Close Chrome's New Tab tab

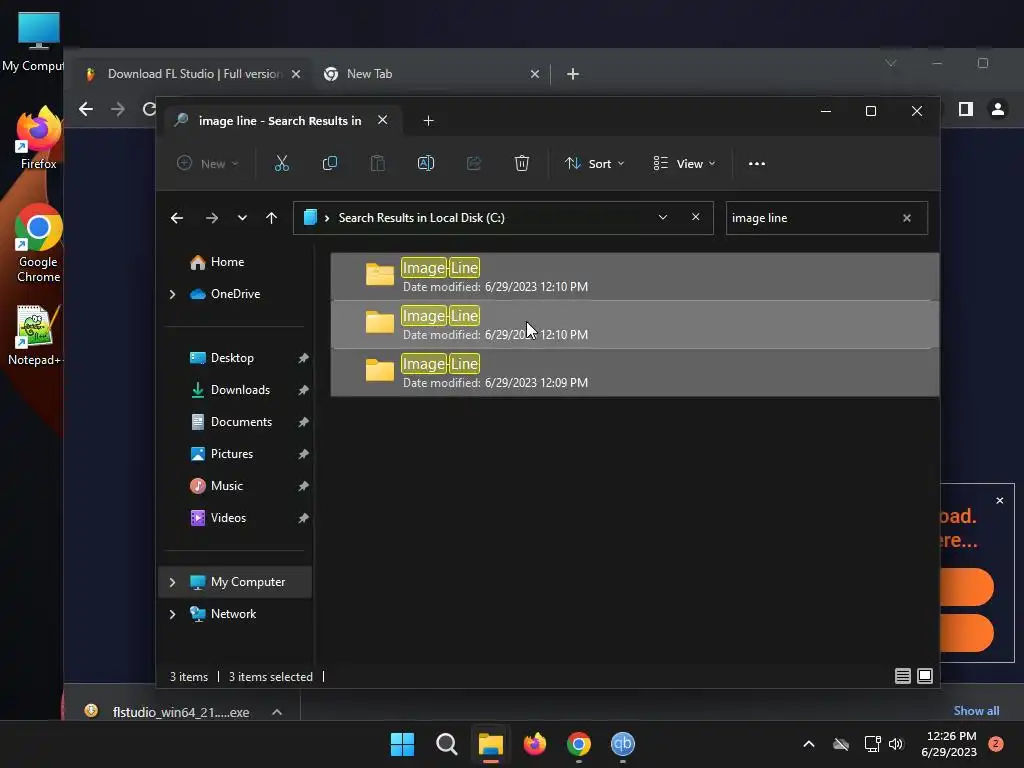(x=535, y=74)
